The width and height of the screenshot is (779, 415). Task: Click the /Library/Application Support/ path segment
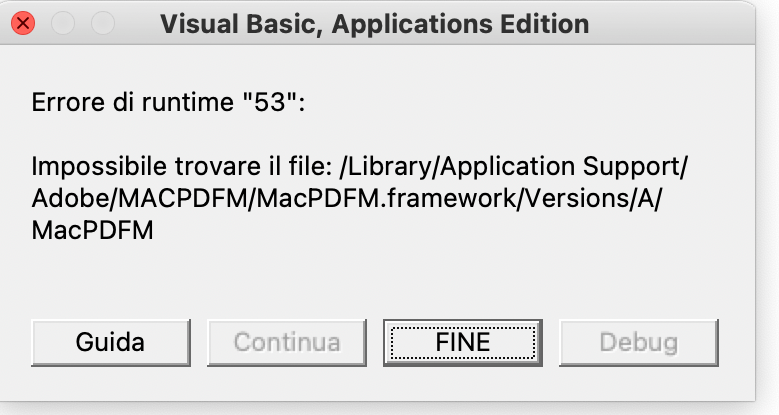point(514,167)
